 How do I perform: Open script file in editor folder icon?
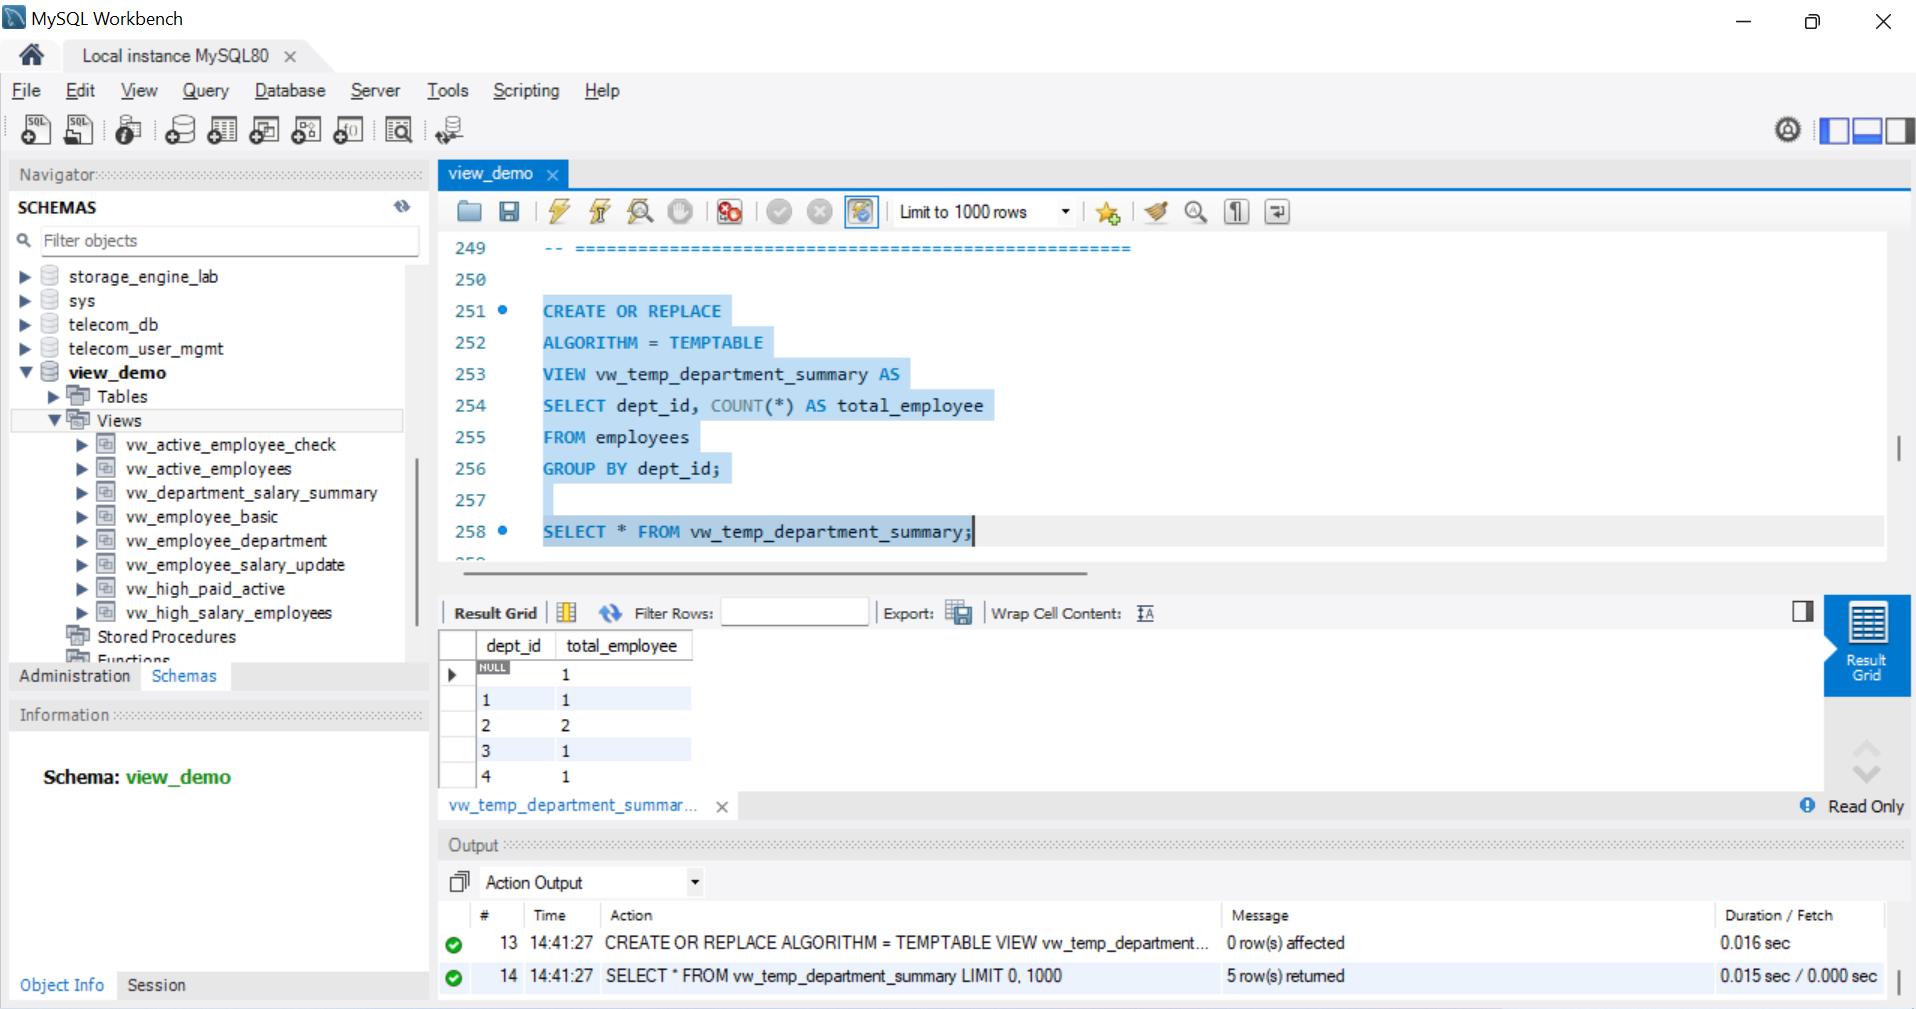click(x=469, y=211)
